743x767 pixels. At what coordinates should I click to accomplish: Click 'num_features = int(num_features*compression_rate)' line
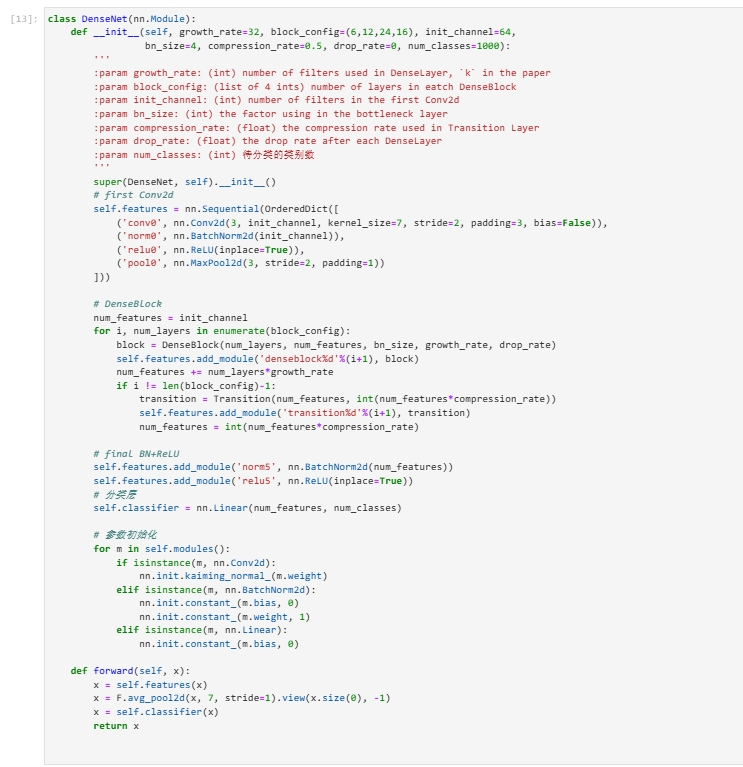279,427
